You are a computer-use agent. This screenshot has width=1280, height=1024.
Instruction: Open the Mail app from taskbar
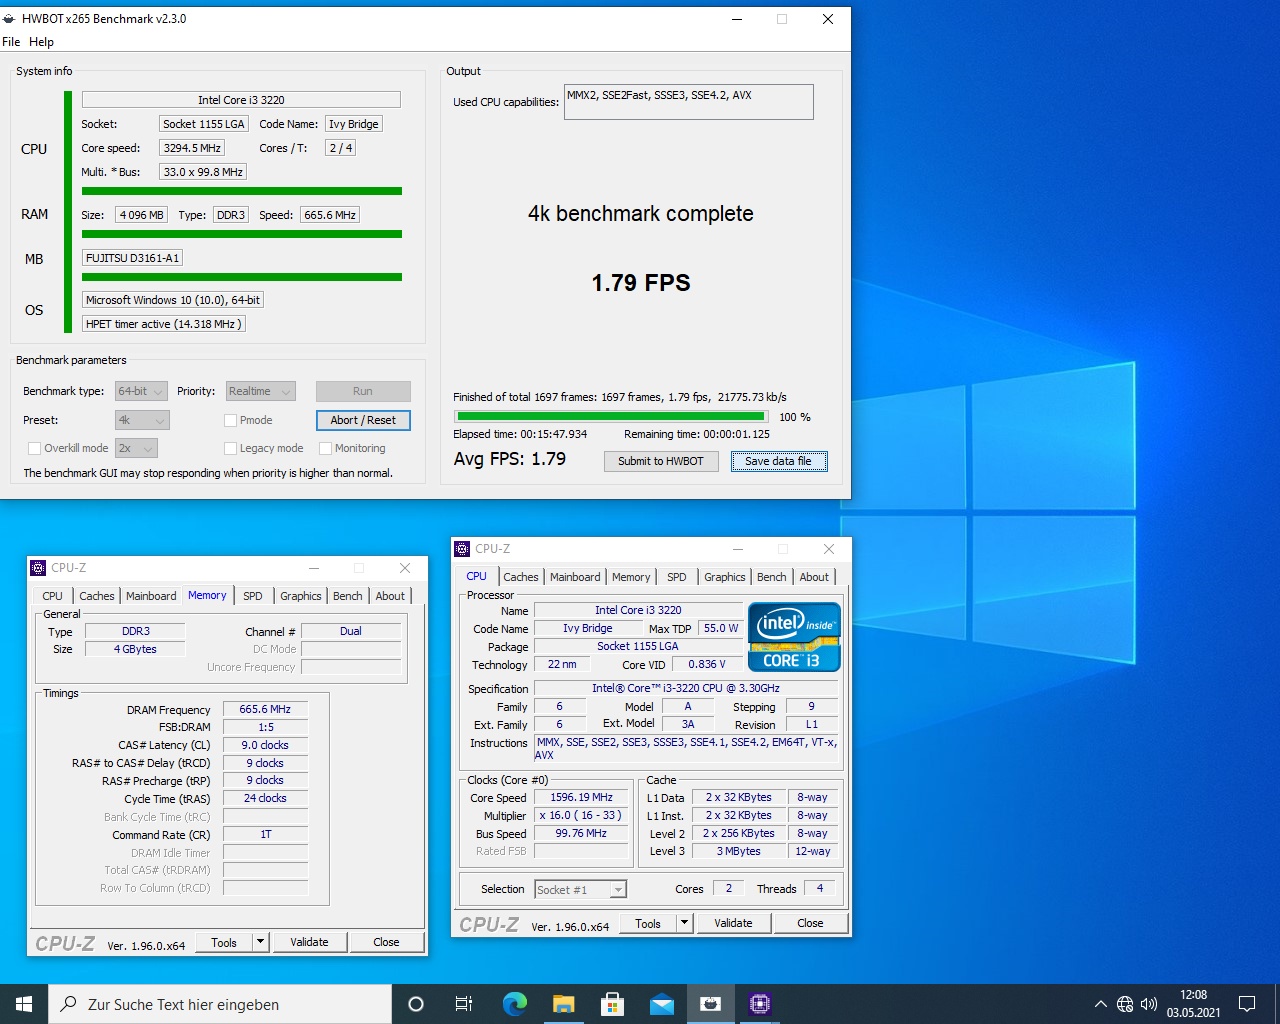661,1004
